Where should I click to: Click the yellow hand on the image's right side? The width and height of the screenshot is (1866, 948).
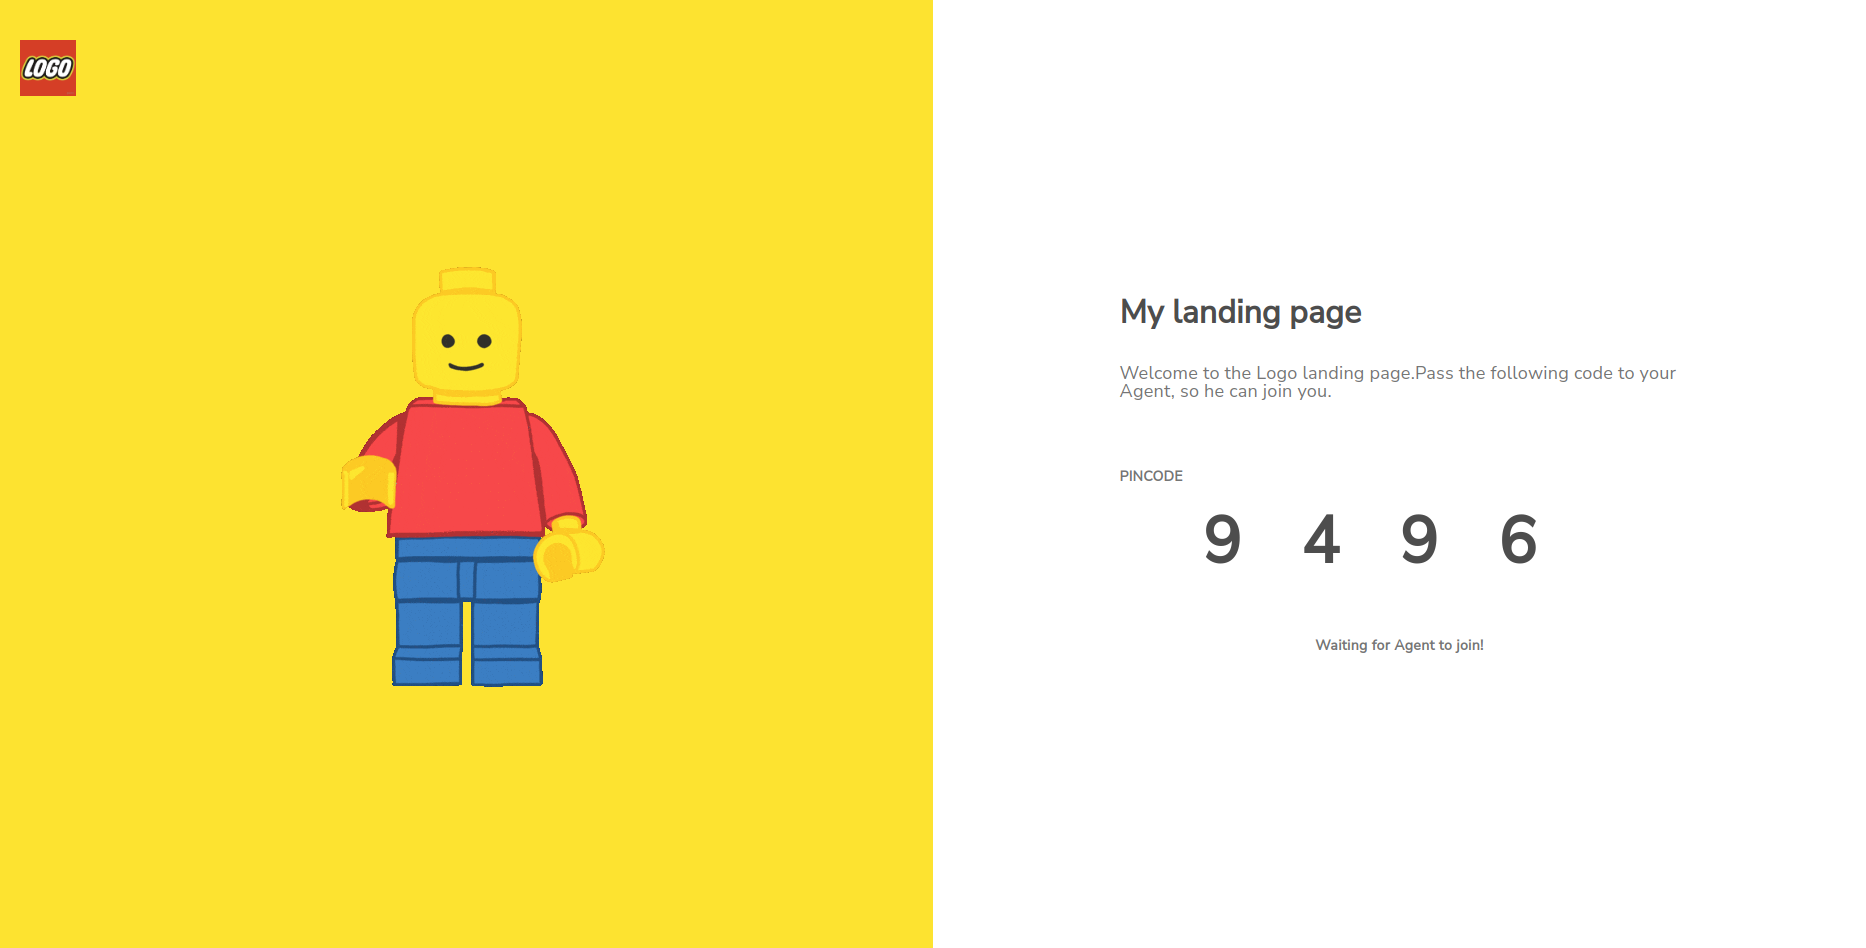[568, 553]
